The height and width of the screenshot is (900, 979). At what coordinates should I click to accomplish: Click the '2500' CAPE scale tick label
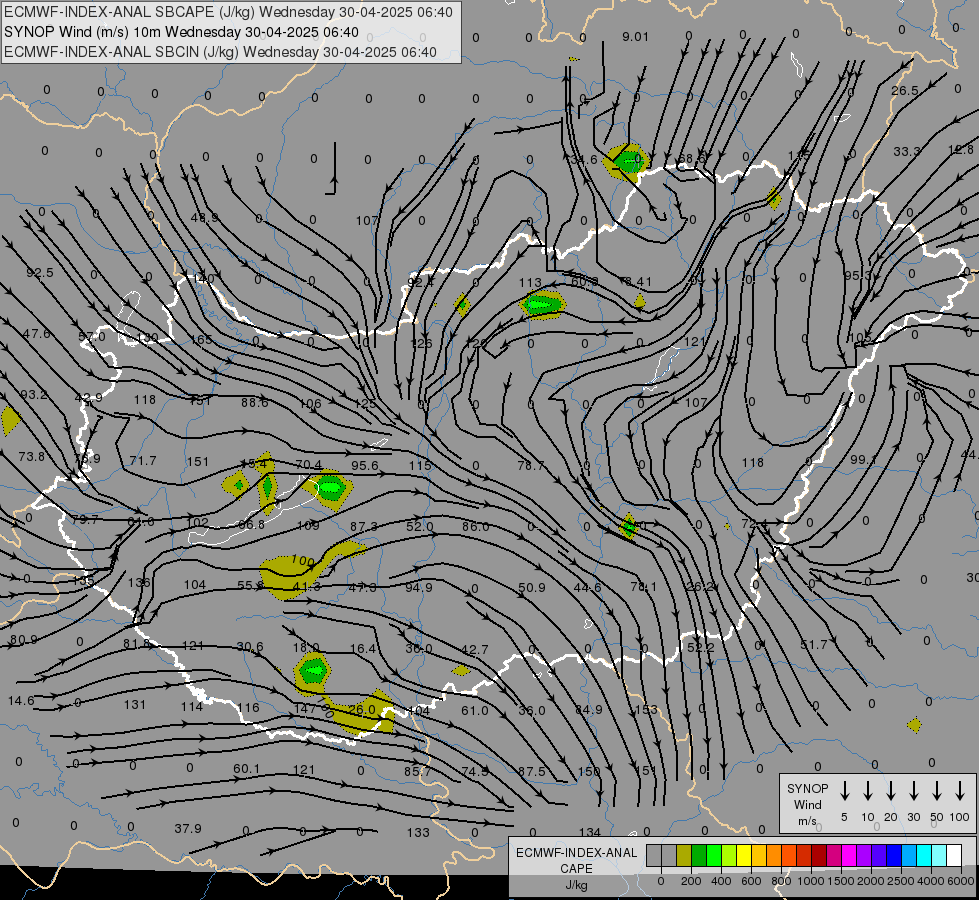point(900,881)
